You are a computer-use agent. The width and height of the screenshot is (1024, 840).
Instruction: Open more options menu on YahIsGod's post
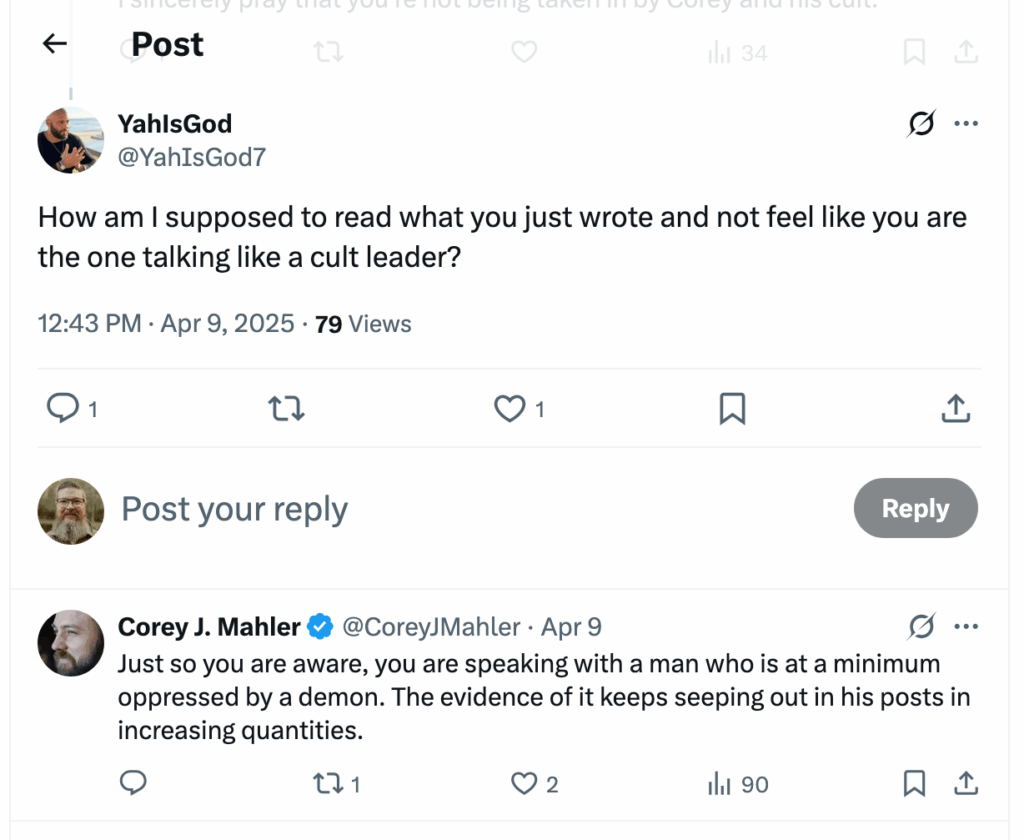(x=966, y=124)
